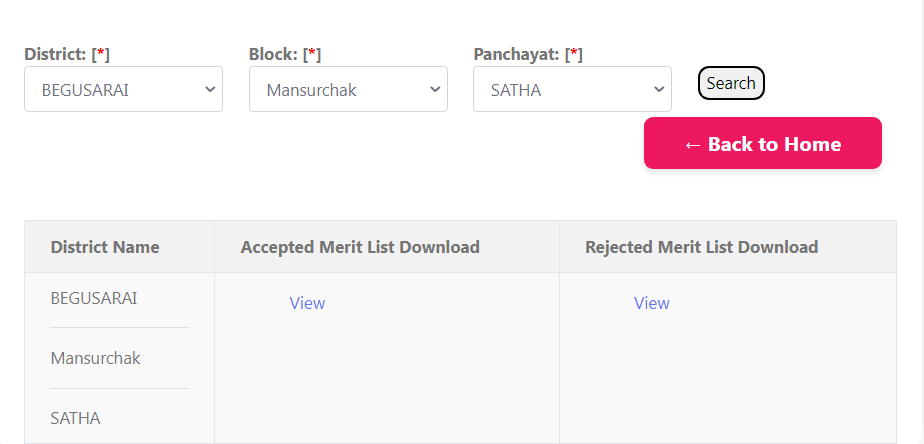
Task: Select the BEGUSARAI text in the table
Action: pos(94,298)
